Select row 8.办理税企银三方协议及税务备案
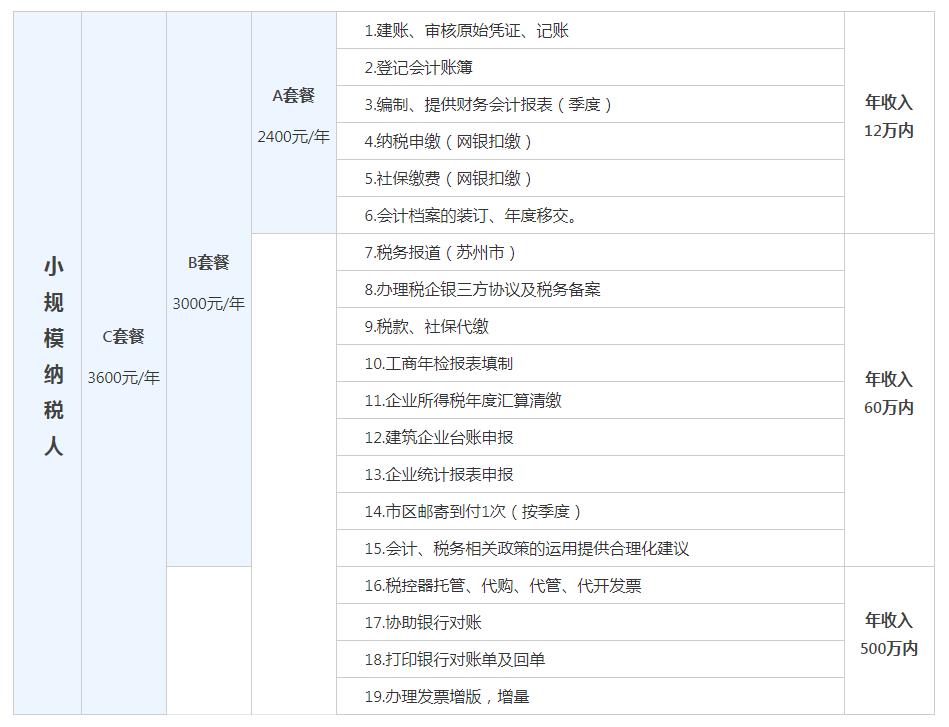Screen dimensions: 949x727 coord(590,289)
